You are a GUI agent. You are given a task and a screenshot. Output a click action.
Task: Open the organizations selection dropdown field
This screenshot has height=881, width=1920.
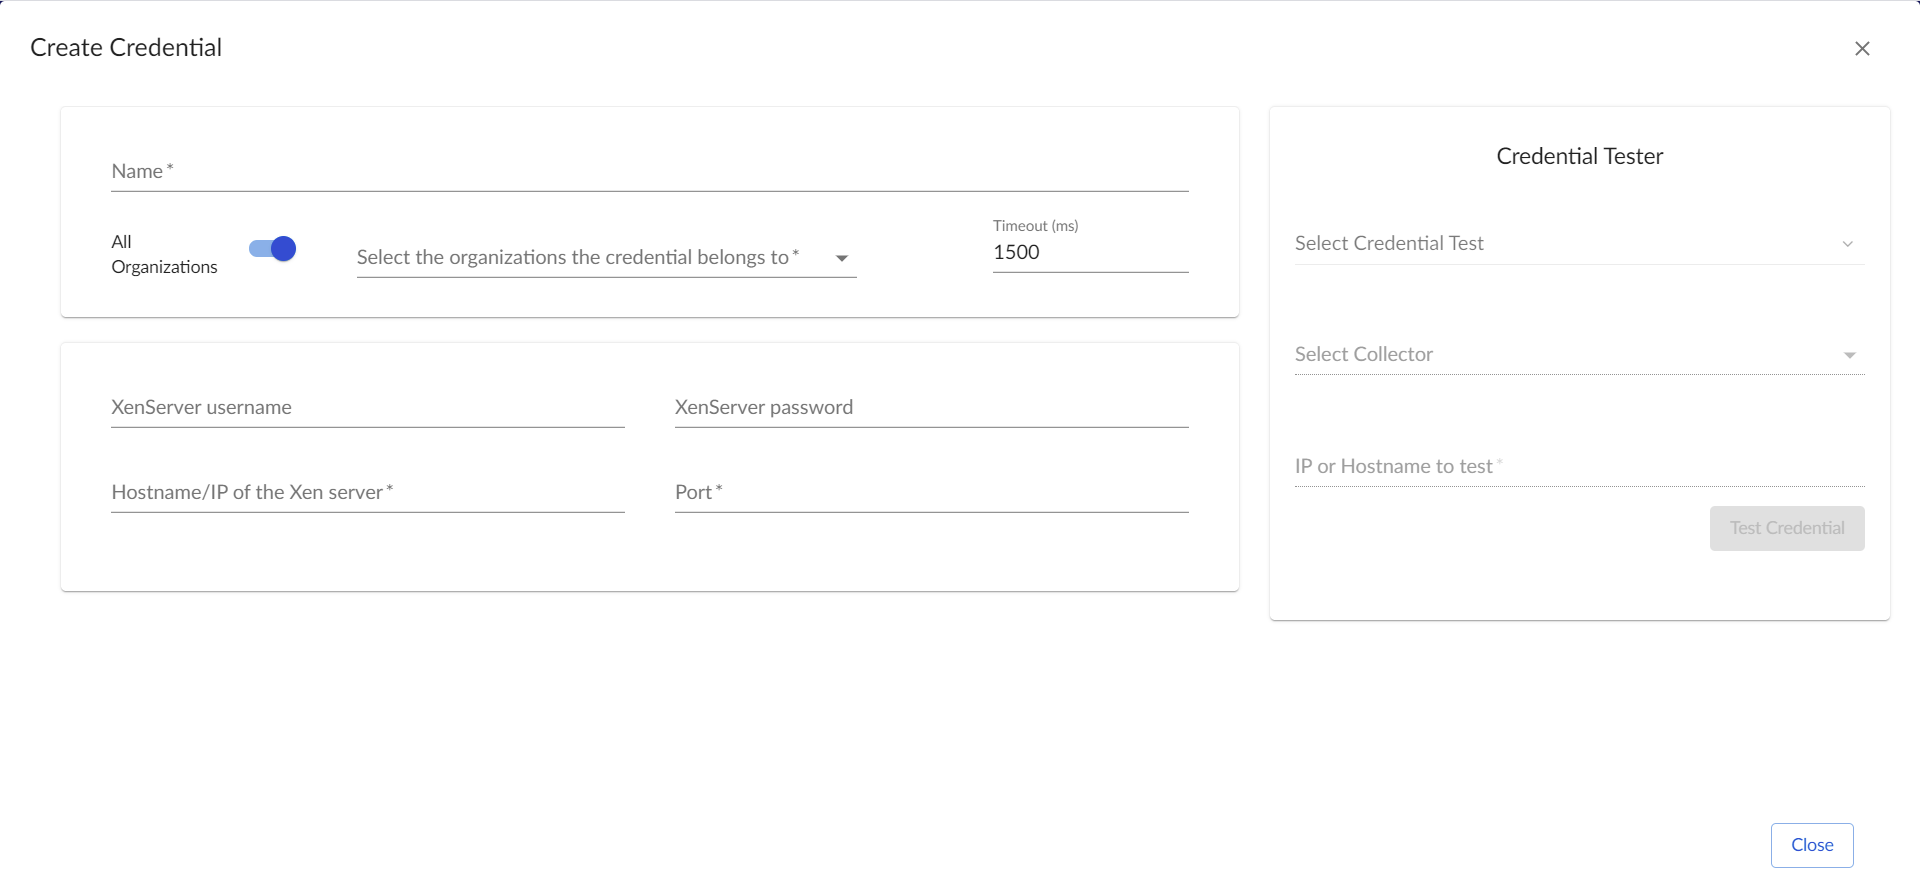[590, 258]
